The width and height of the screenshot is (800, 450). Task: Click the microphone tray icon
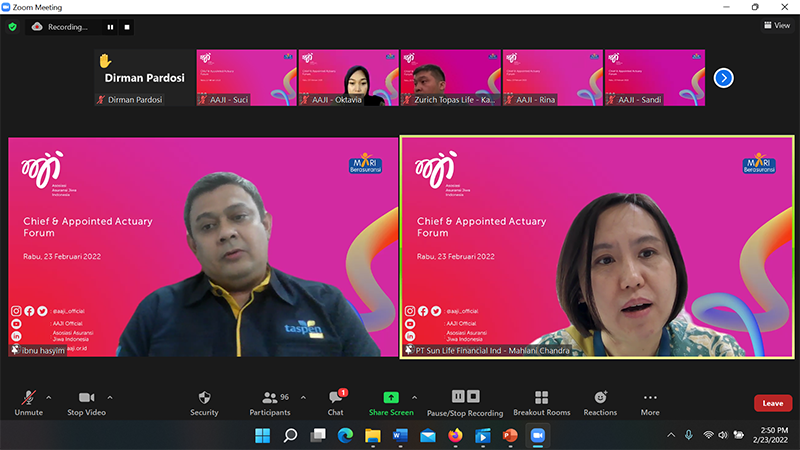(689, 435)
